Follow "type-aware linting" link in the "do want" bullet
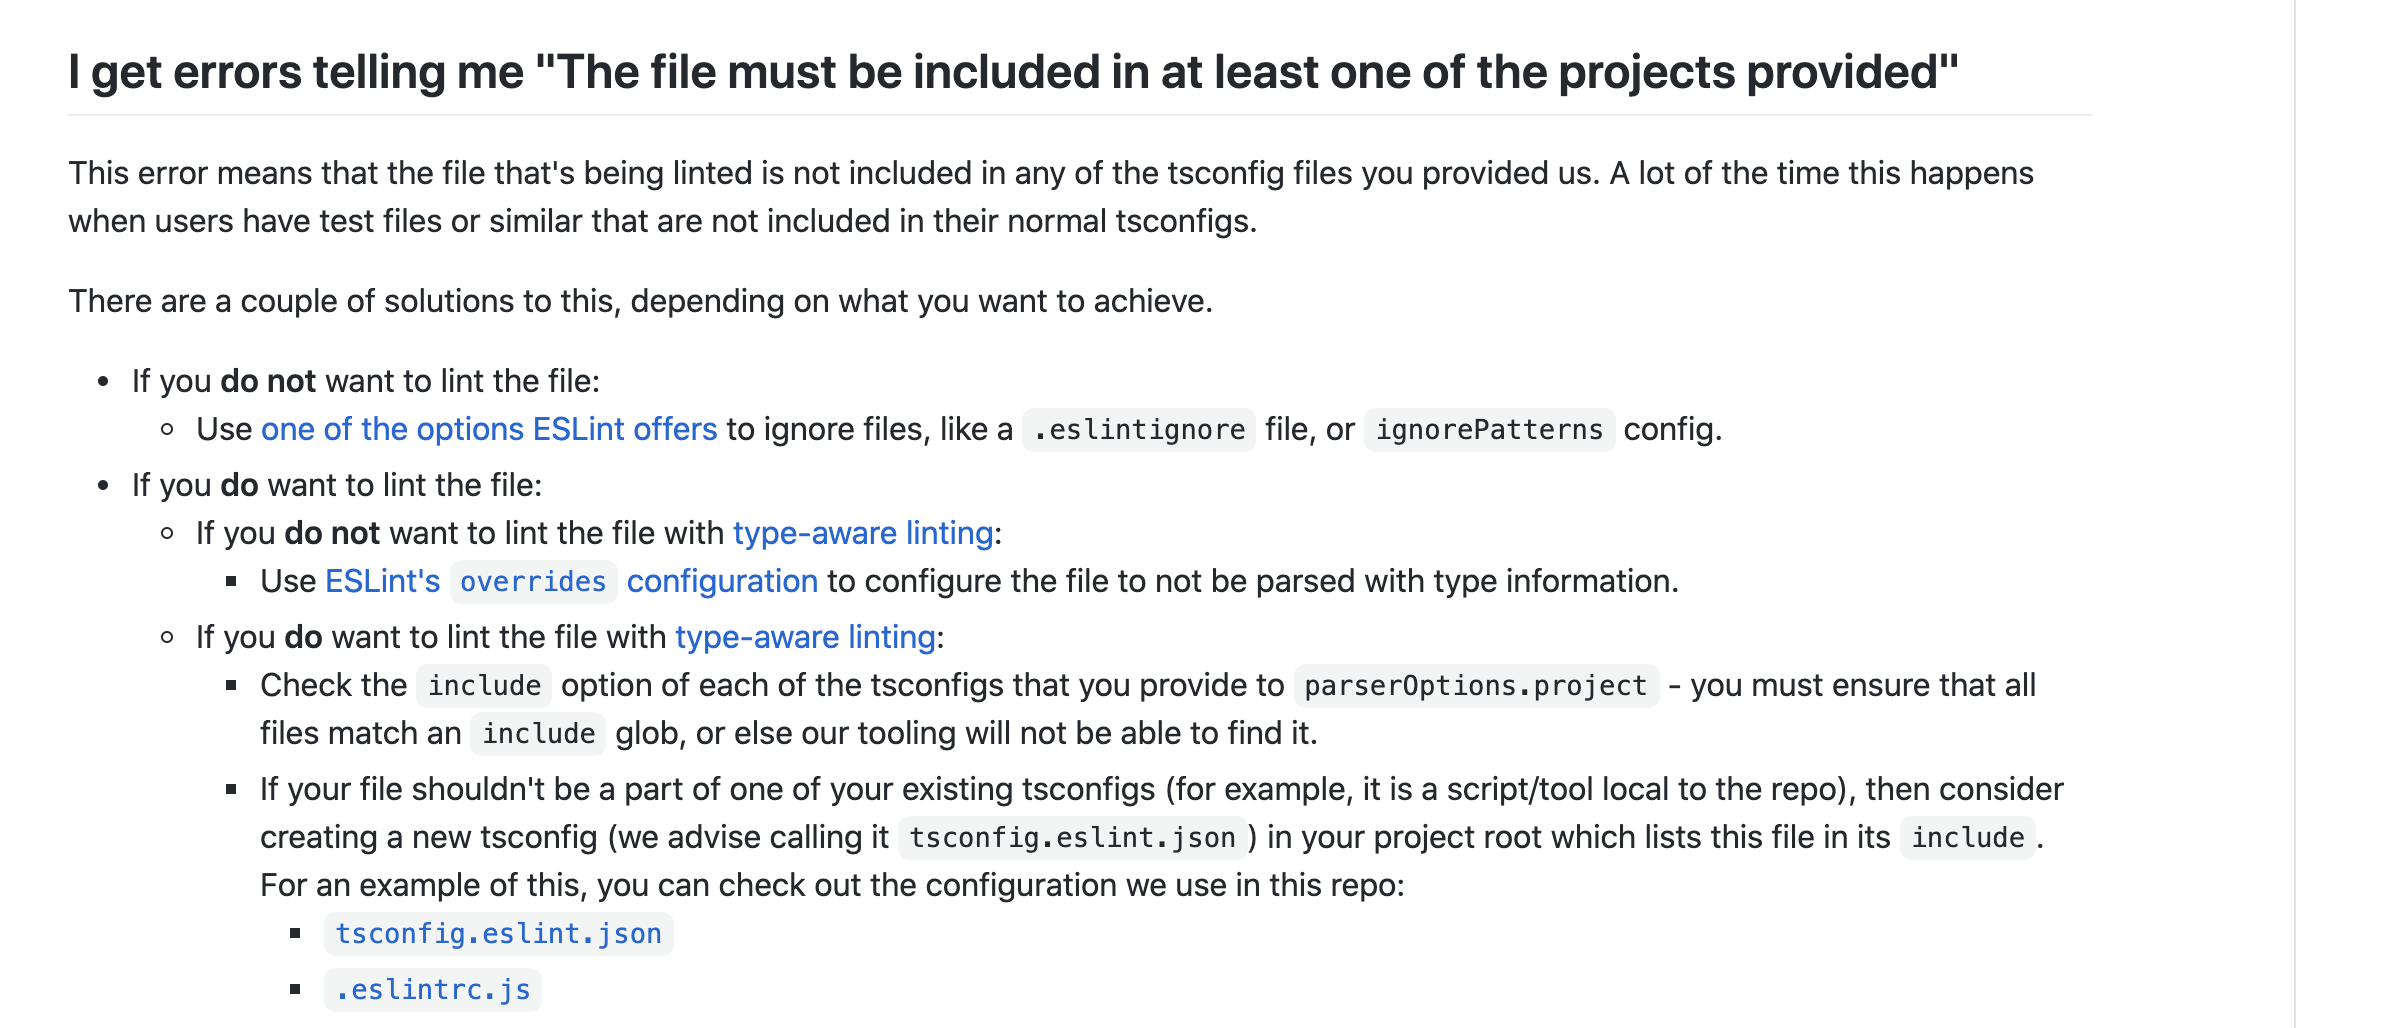Viewport: 2386px width, 1028px height. pos(805,638)
